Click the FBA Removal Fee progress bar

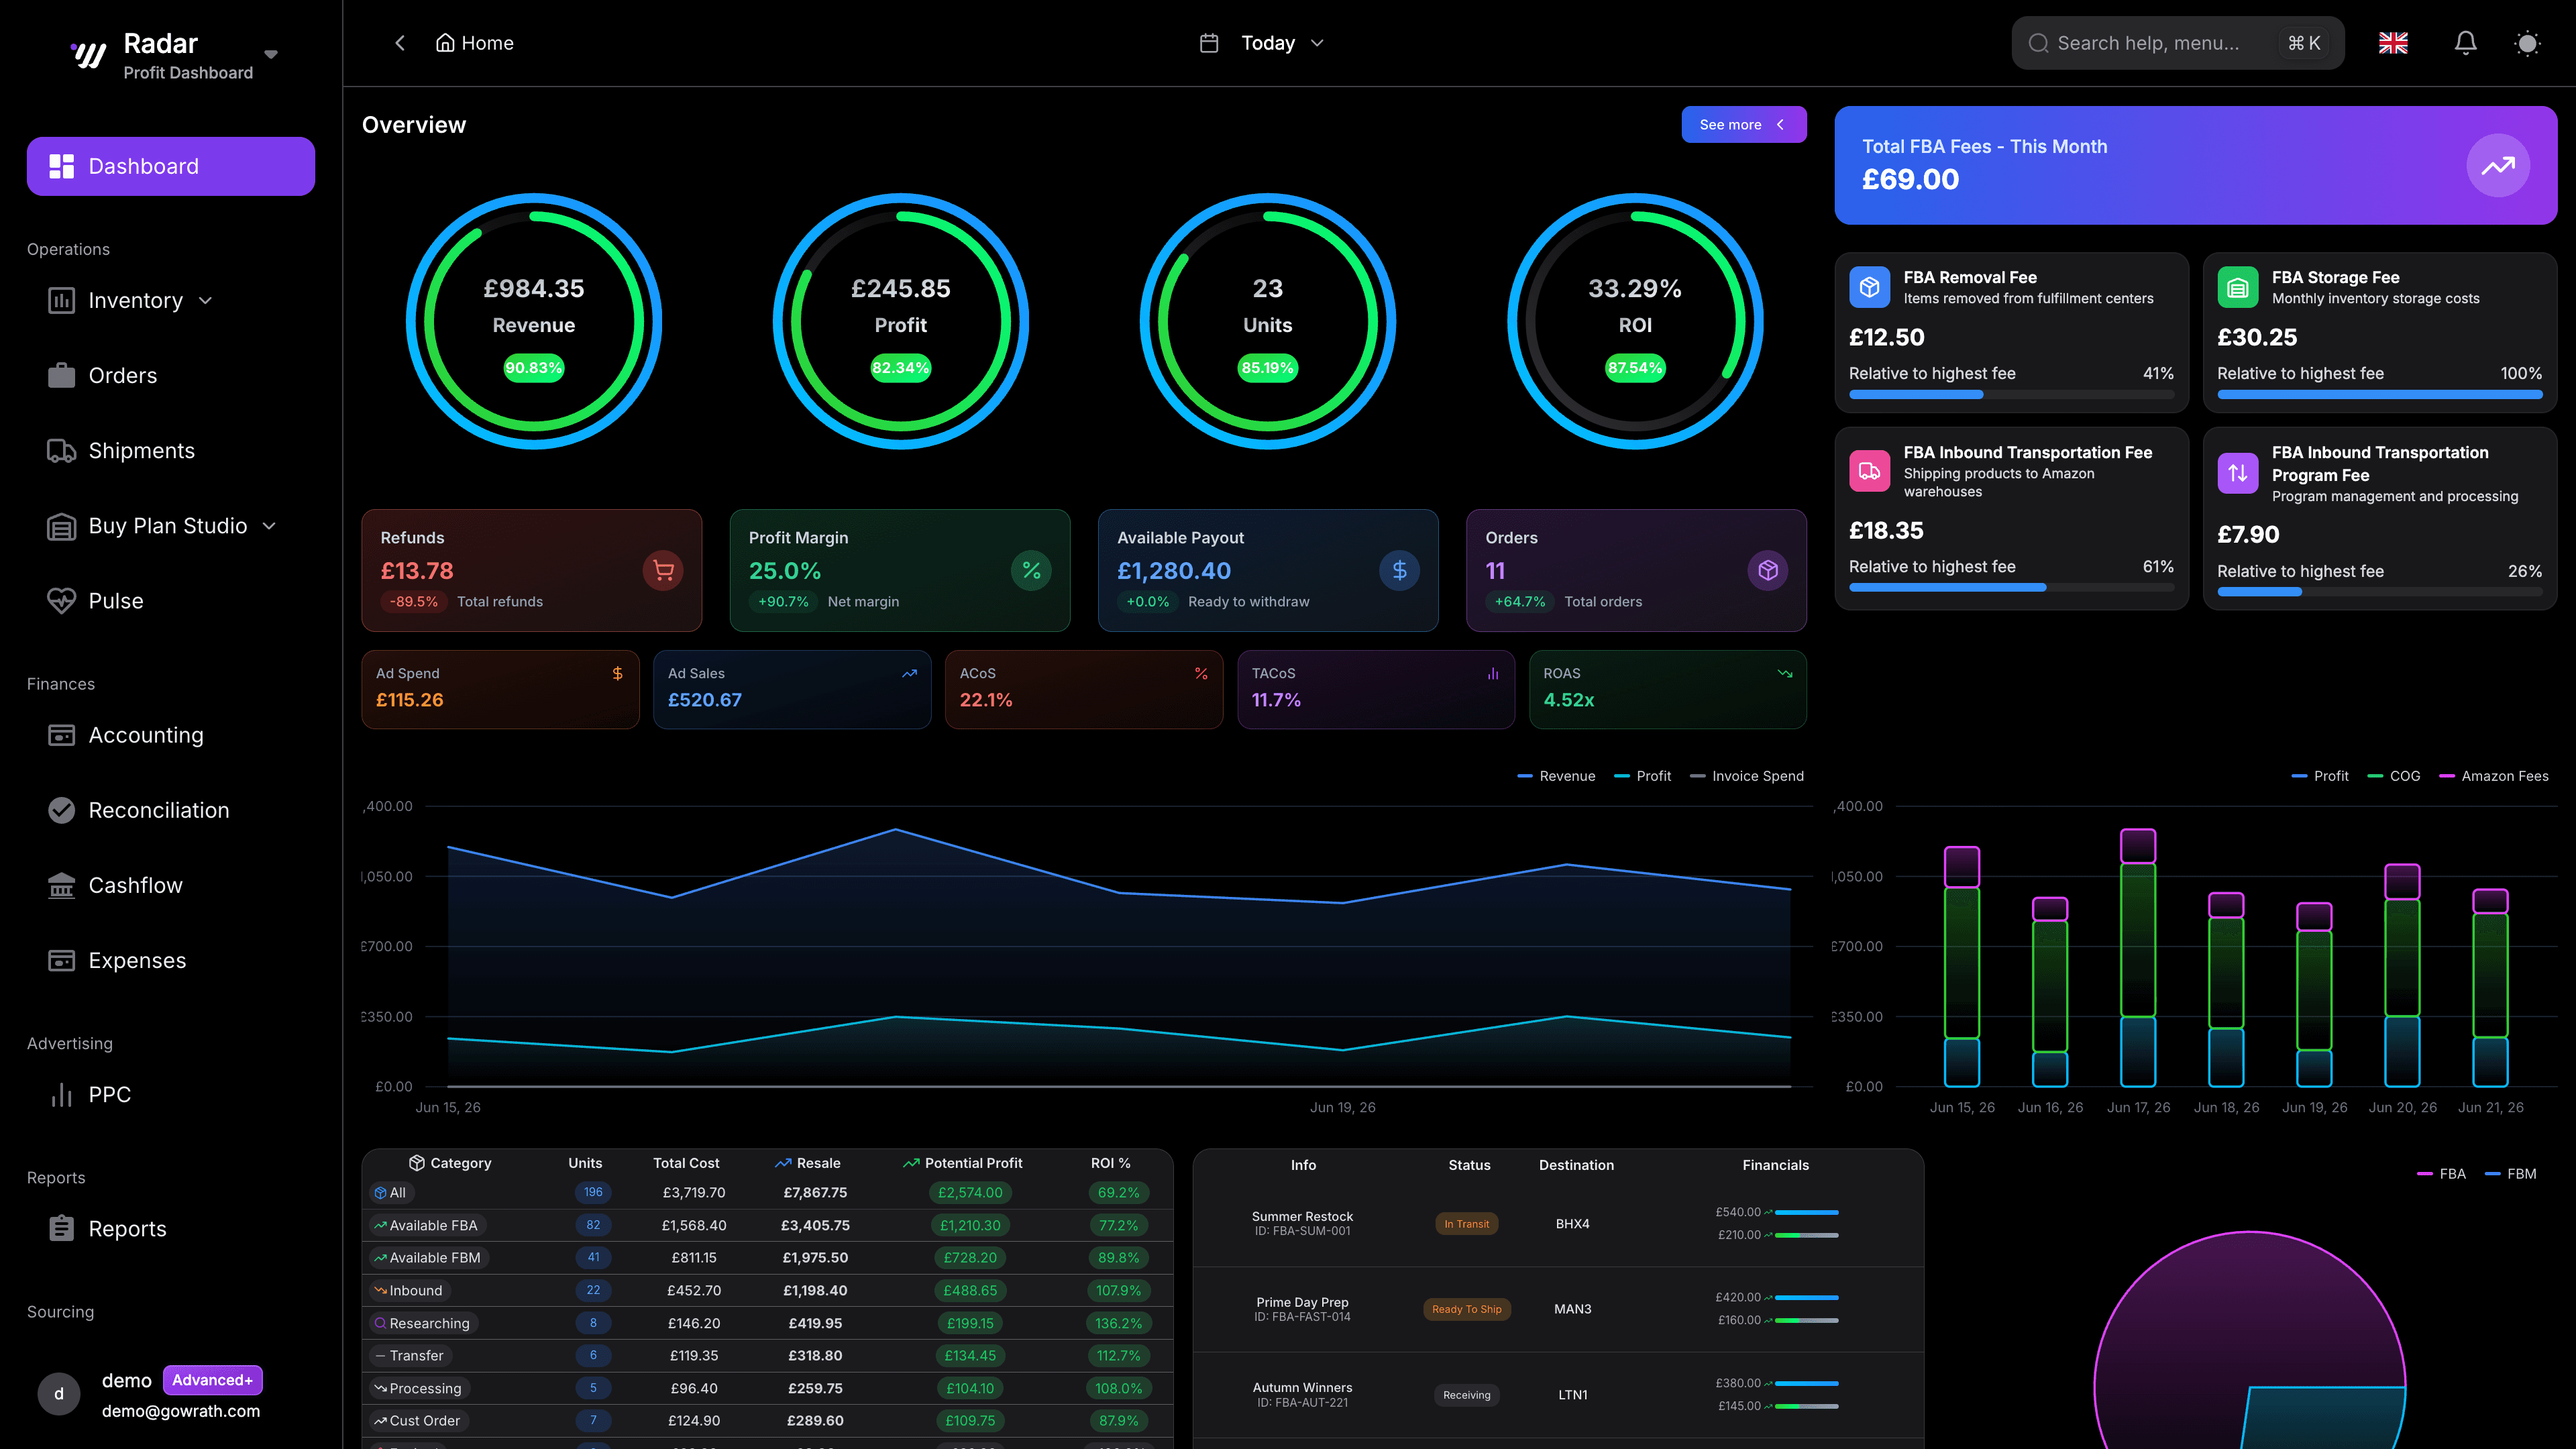coord(2011,395)
